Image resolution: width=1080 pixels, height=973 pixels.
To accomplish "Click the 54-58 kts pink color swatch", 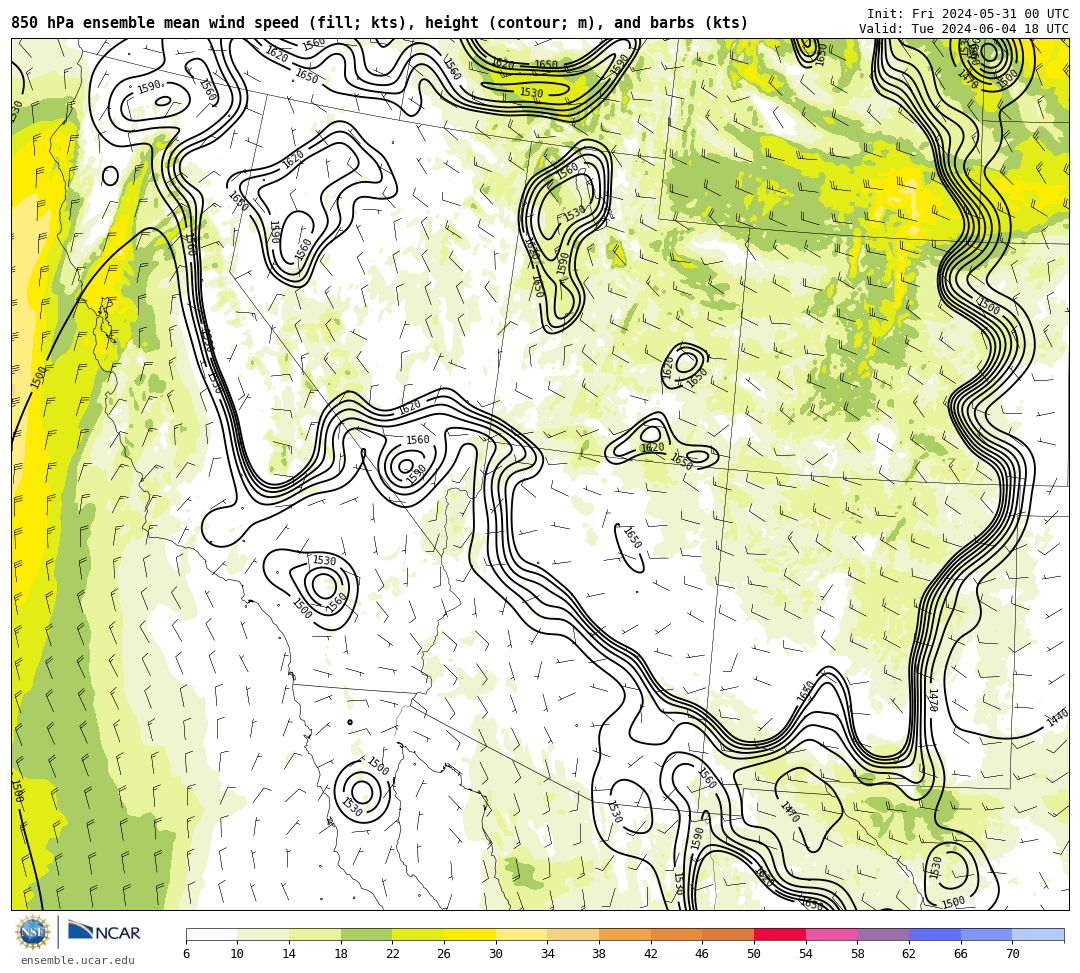I will click(831, 935).
